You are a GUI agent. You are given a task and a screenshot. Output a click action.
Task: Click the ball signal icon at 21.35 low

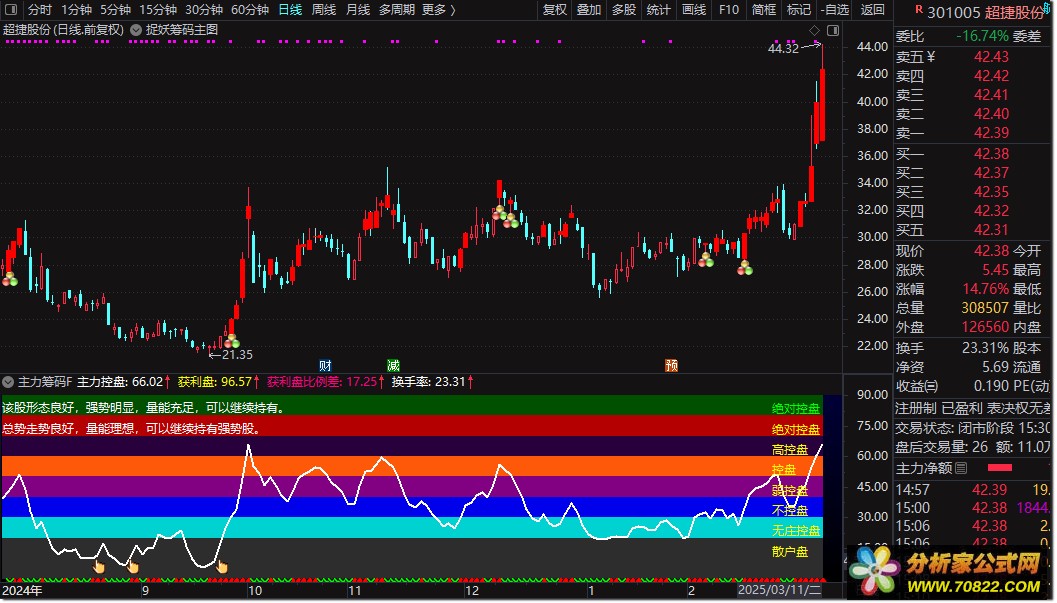click(x=231, y=341)
